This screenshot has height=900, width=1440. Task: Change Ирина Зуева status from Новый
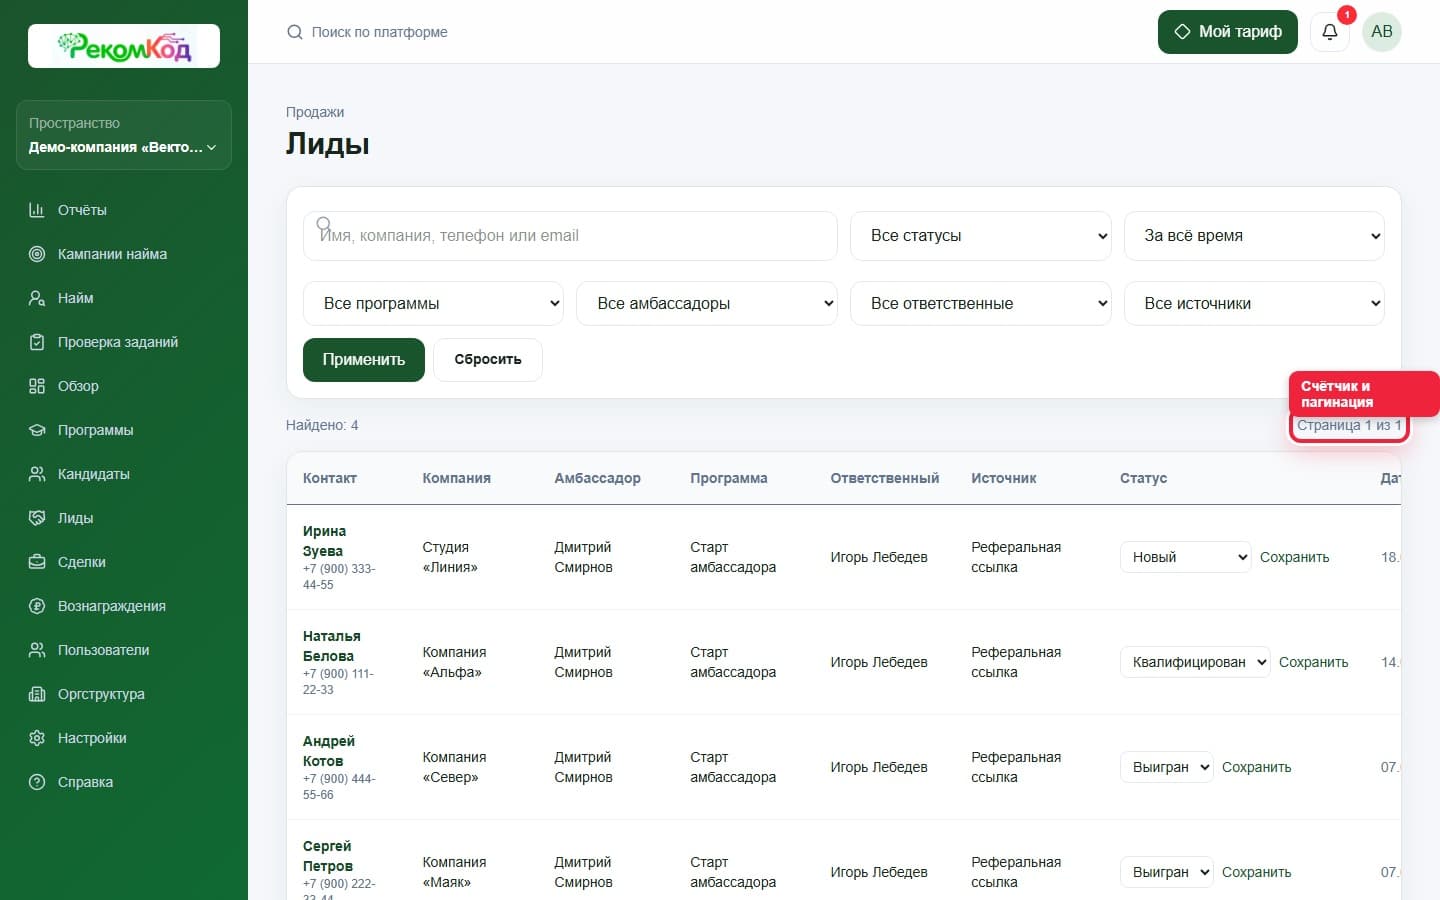[x=1186, y=557]
